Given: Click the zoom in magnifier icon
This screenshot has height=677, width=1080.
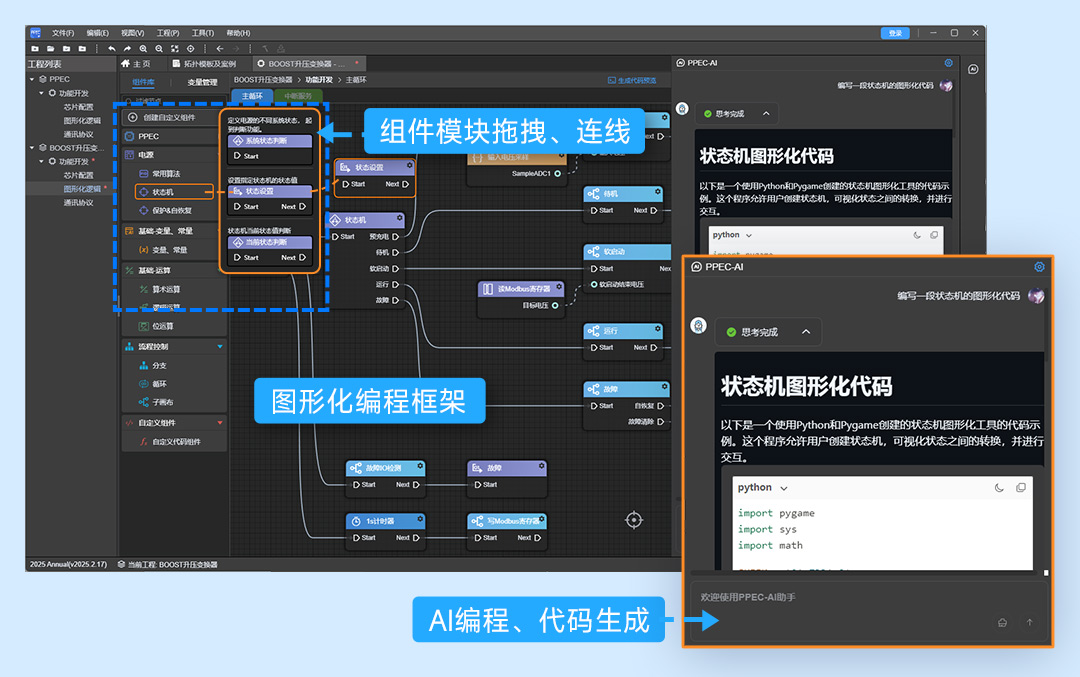Looking at the screenshot, I should coord(143,48).
